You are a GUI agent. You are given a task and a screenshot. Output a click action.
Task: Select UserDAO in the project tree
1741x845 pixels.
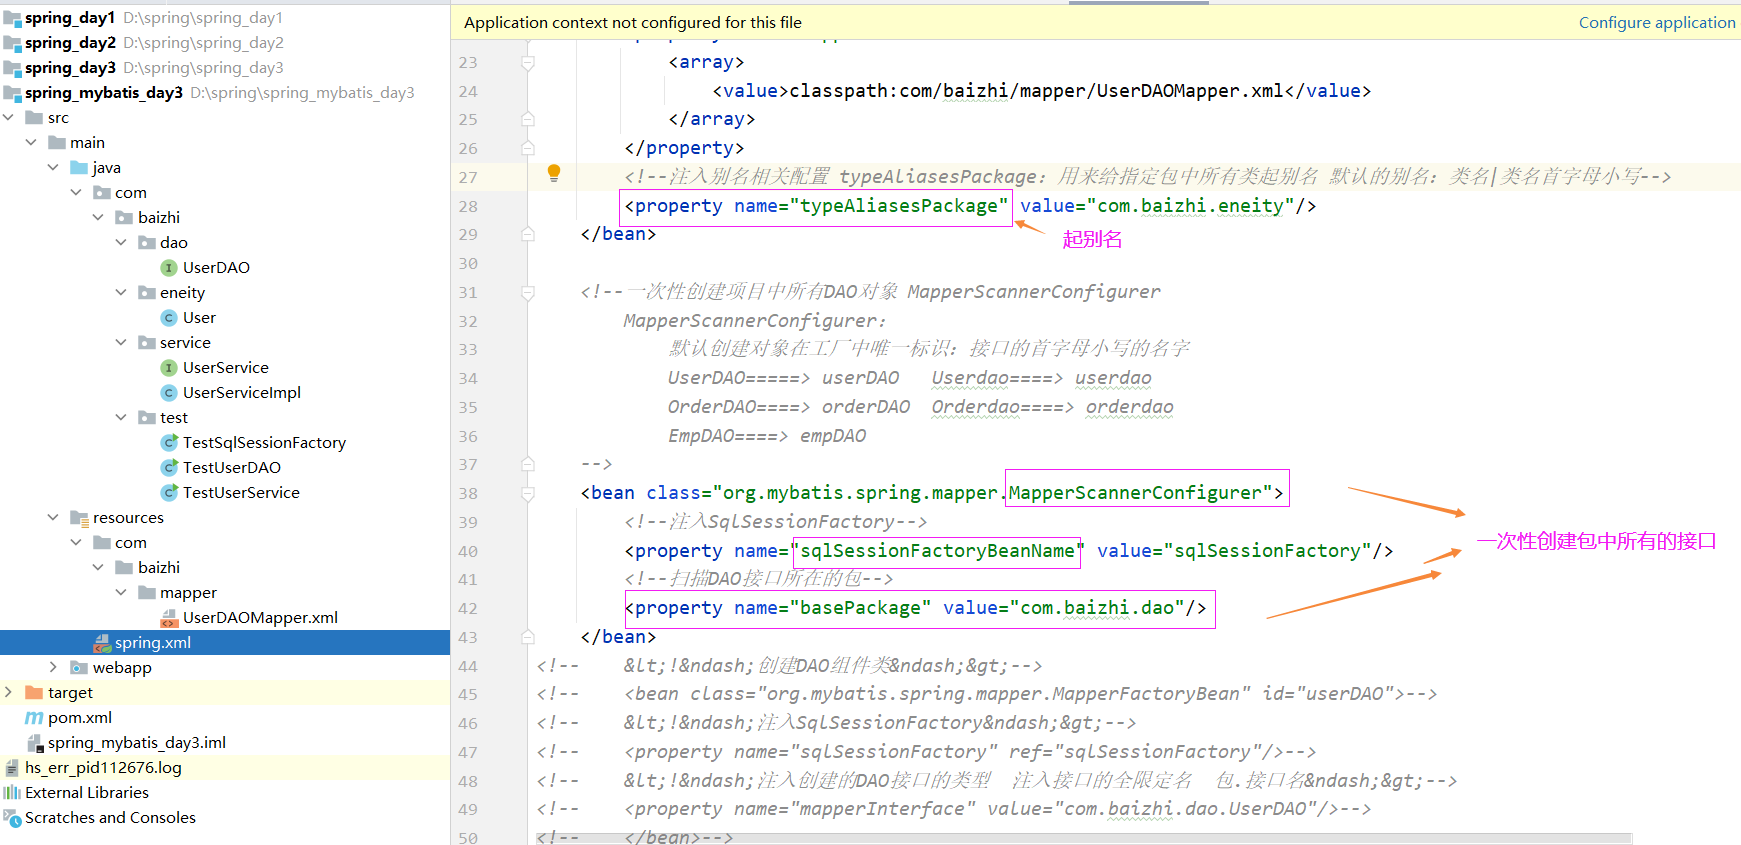216,268
